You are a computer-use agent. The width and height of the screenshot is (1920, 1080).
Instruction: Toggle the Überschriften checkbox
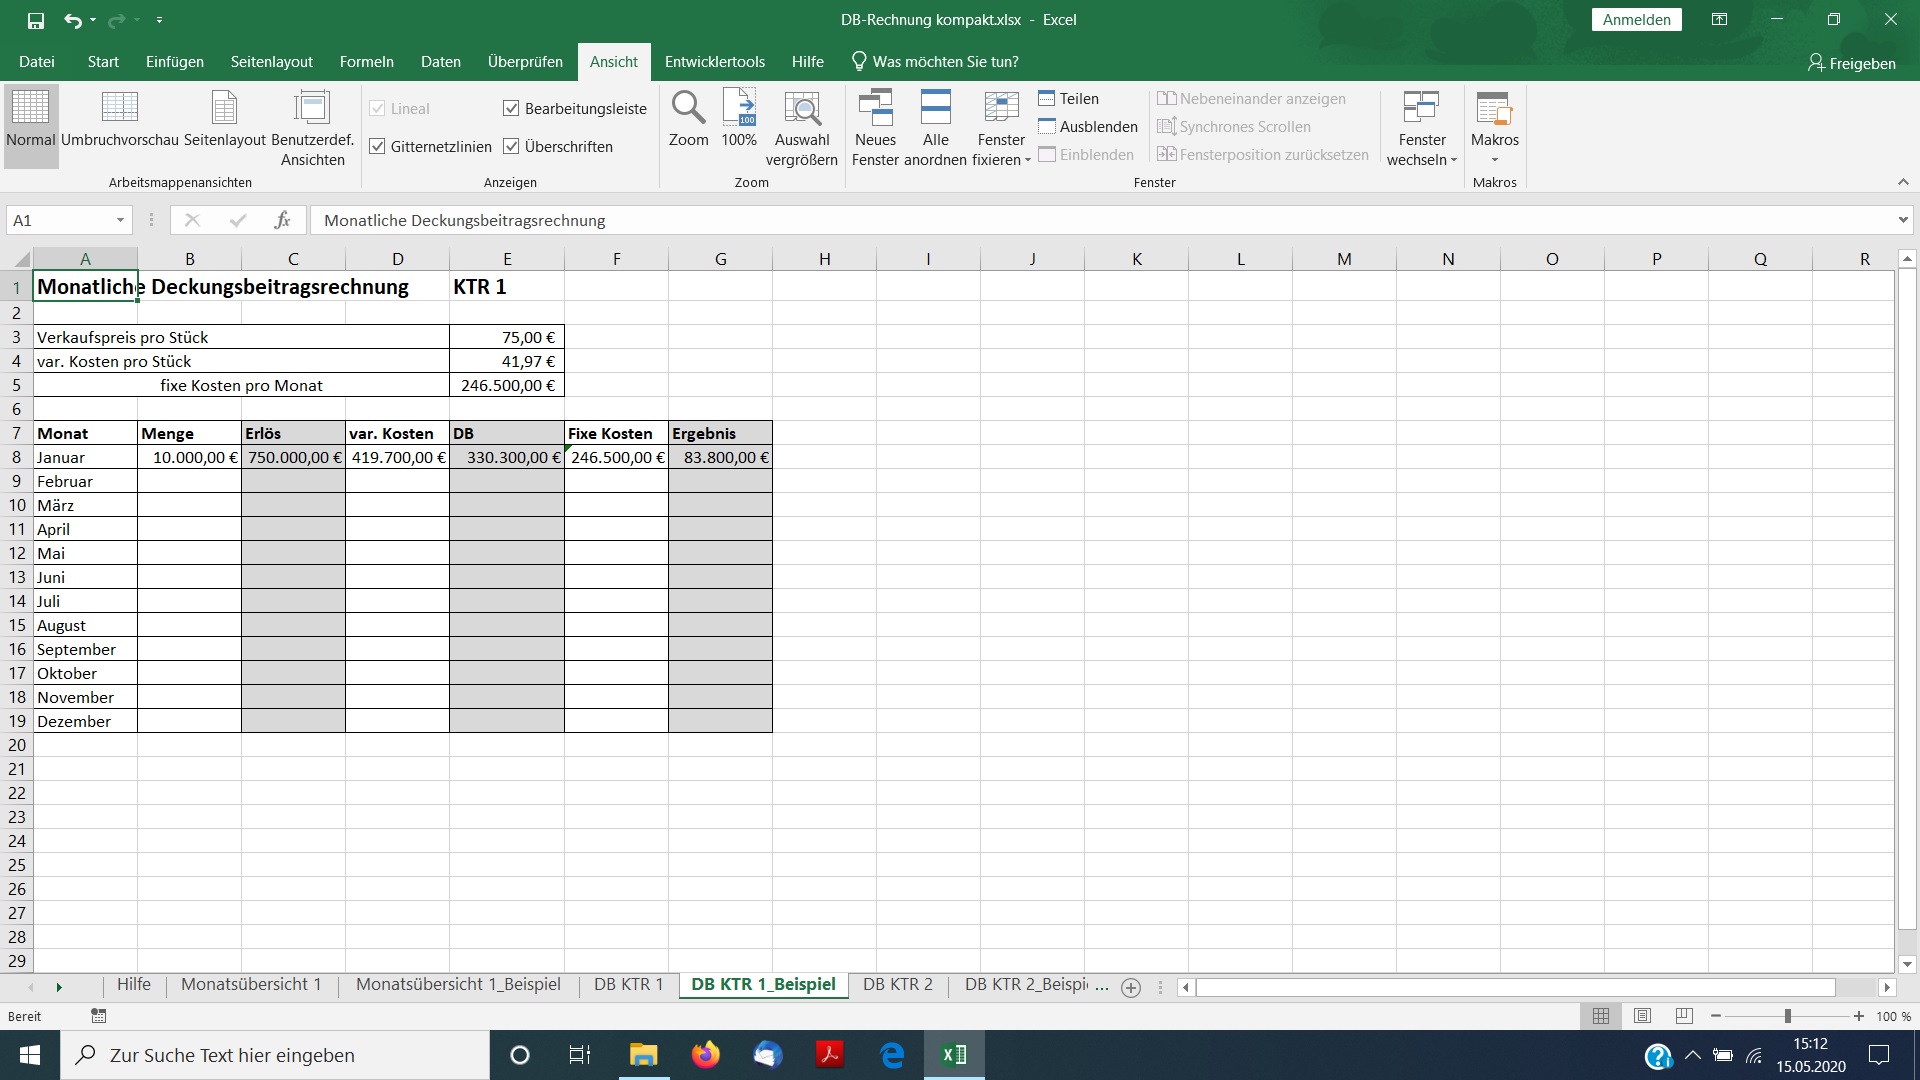click(x=511, y=146)
